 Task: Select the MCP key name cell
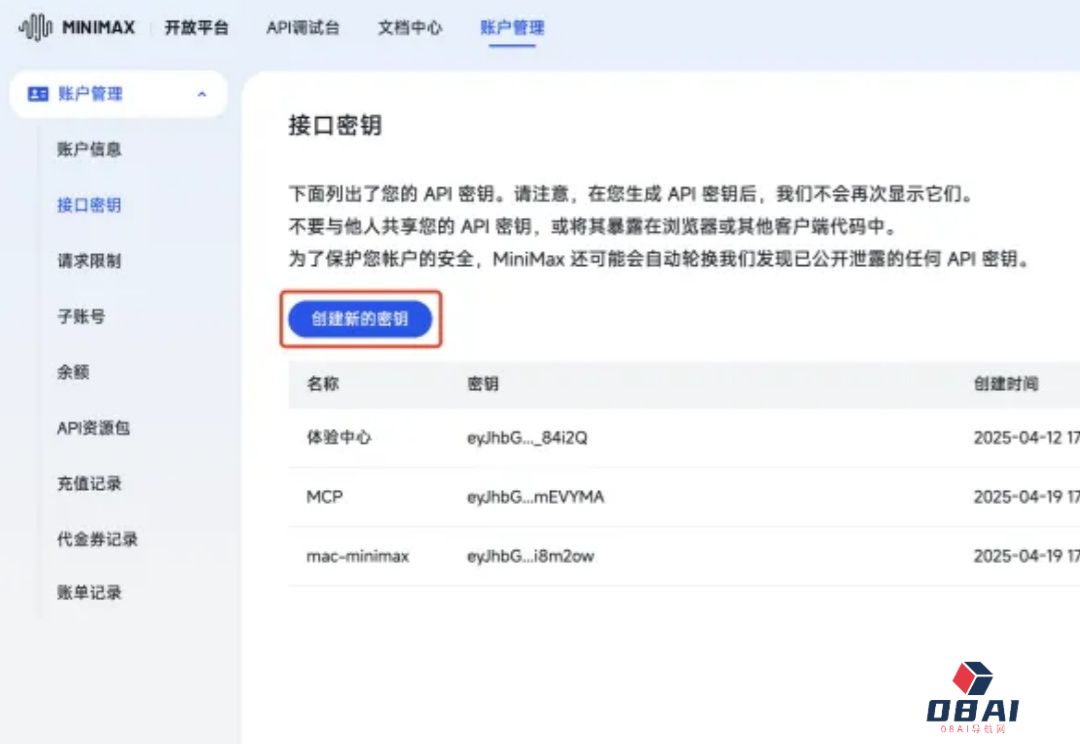click(x=324, y=497)
